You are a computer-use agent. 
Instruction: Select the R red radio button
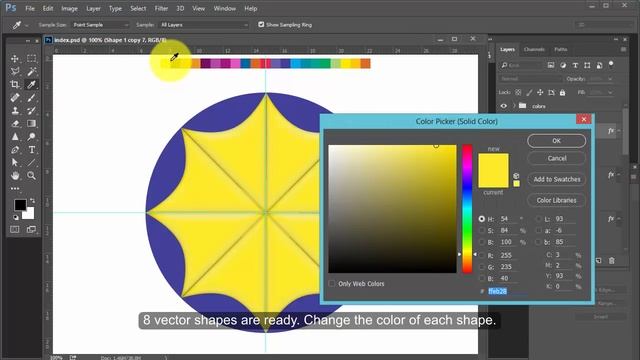[x=482, y=256]
